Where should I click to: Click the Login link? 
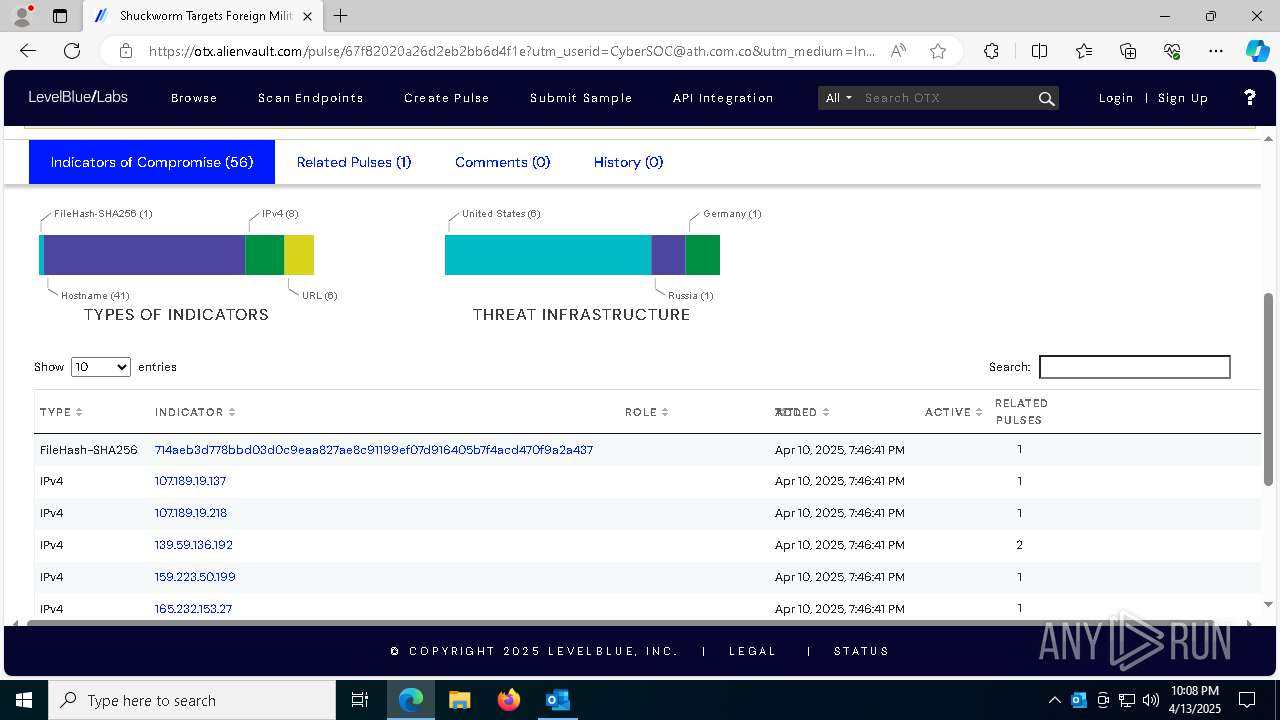[1116, 98]
